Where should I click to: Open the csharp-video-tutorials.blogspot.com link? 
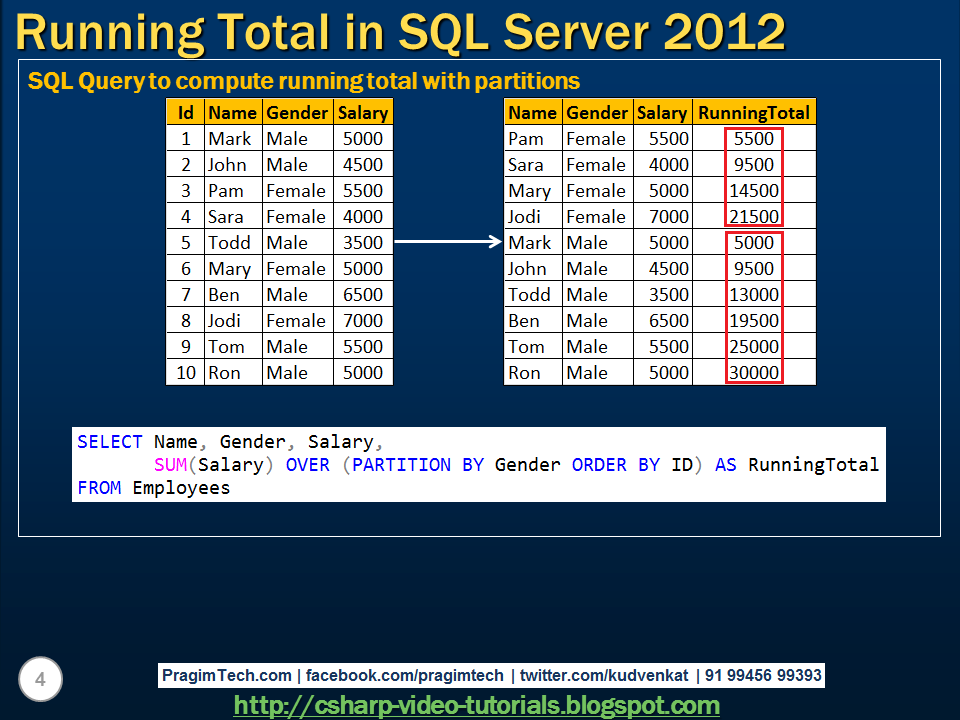480,703
